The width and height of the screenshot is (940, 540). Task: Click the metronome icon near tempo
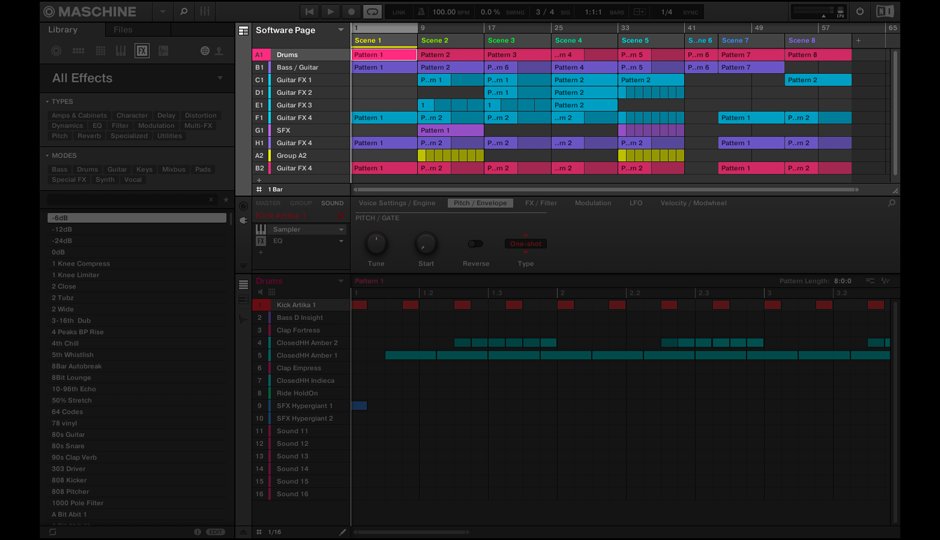[422, 11]
